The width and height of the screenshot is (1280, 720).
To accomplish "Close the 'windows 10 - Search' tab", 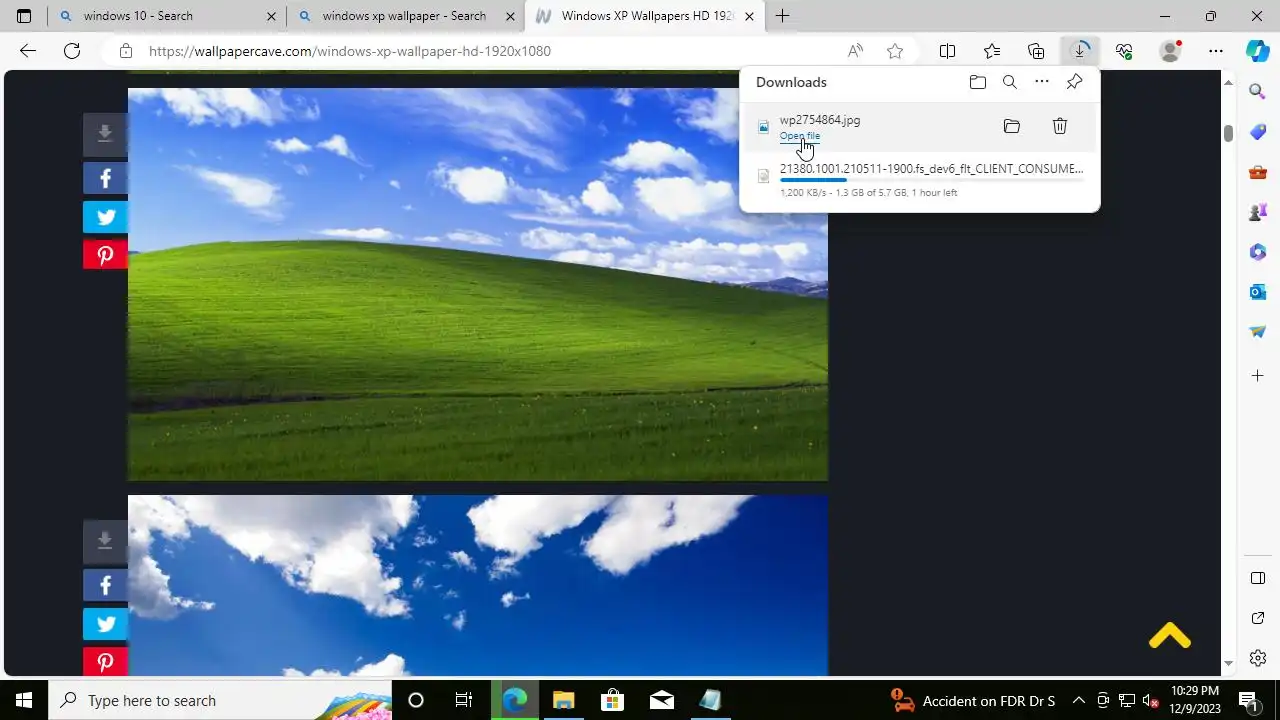I will click(271, 16).
